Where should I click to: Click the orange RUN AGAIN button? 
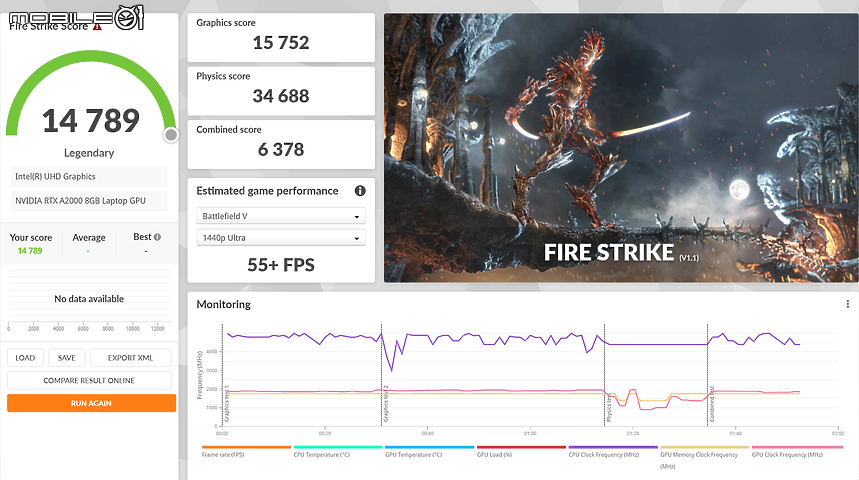pyautogui.click(x=91, y=403)
